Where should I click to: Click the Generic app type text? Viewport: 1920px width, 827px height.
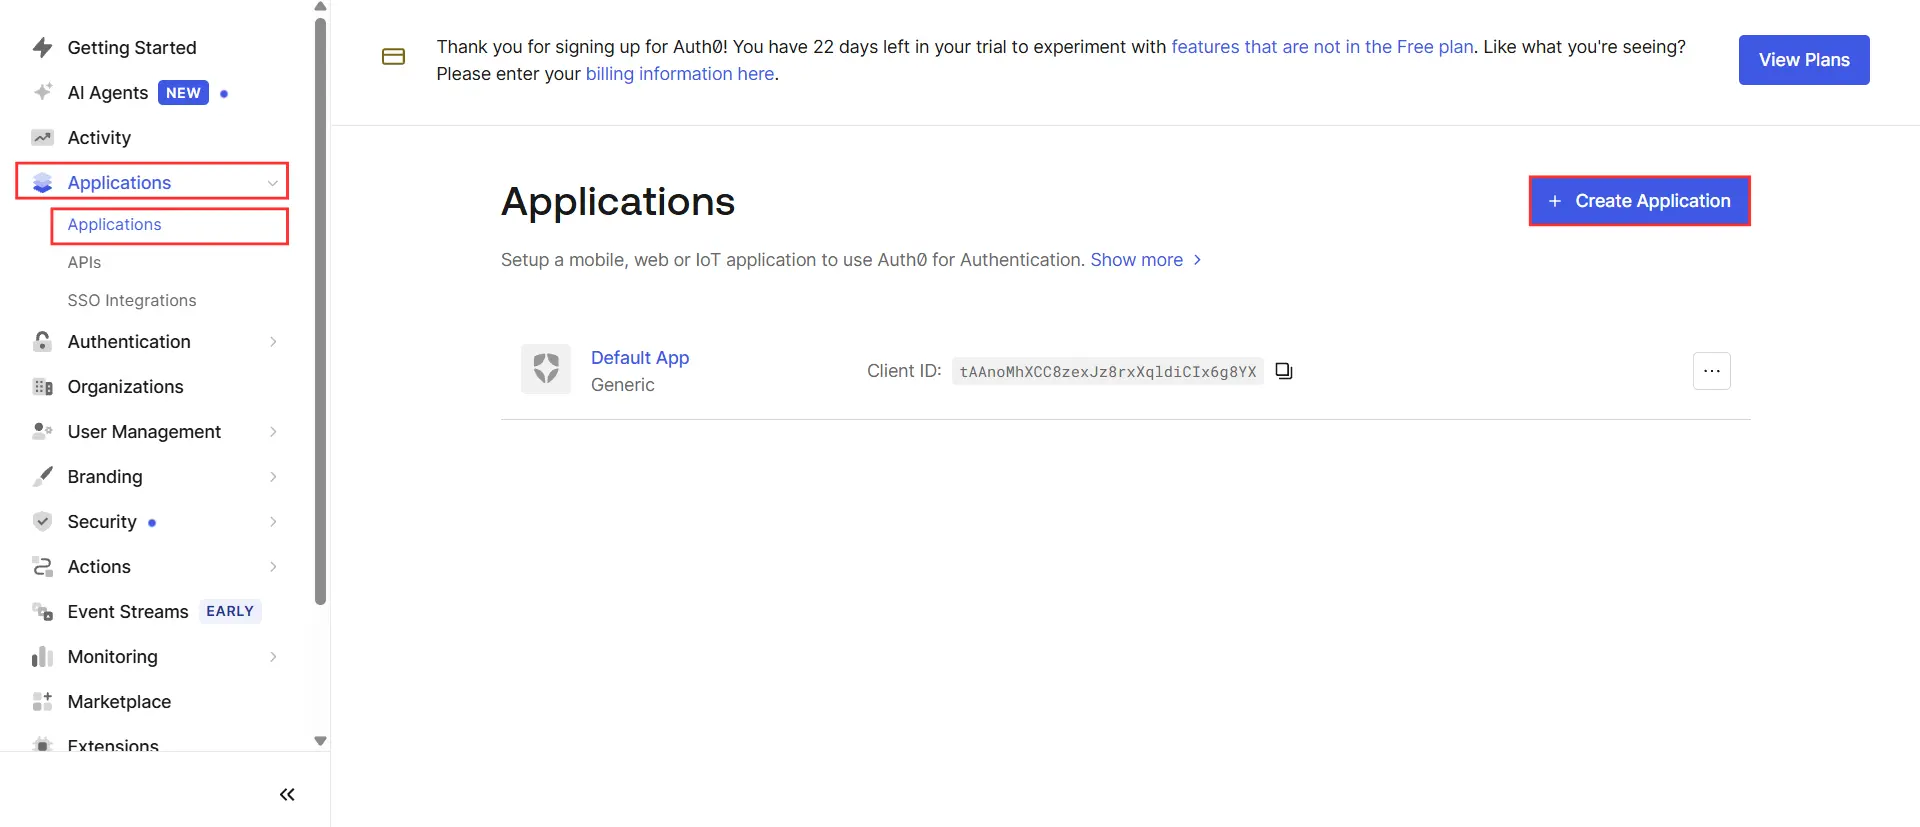tap(623, 385)
